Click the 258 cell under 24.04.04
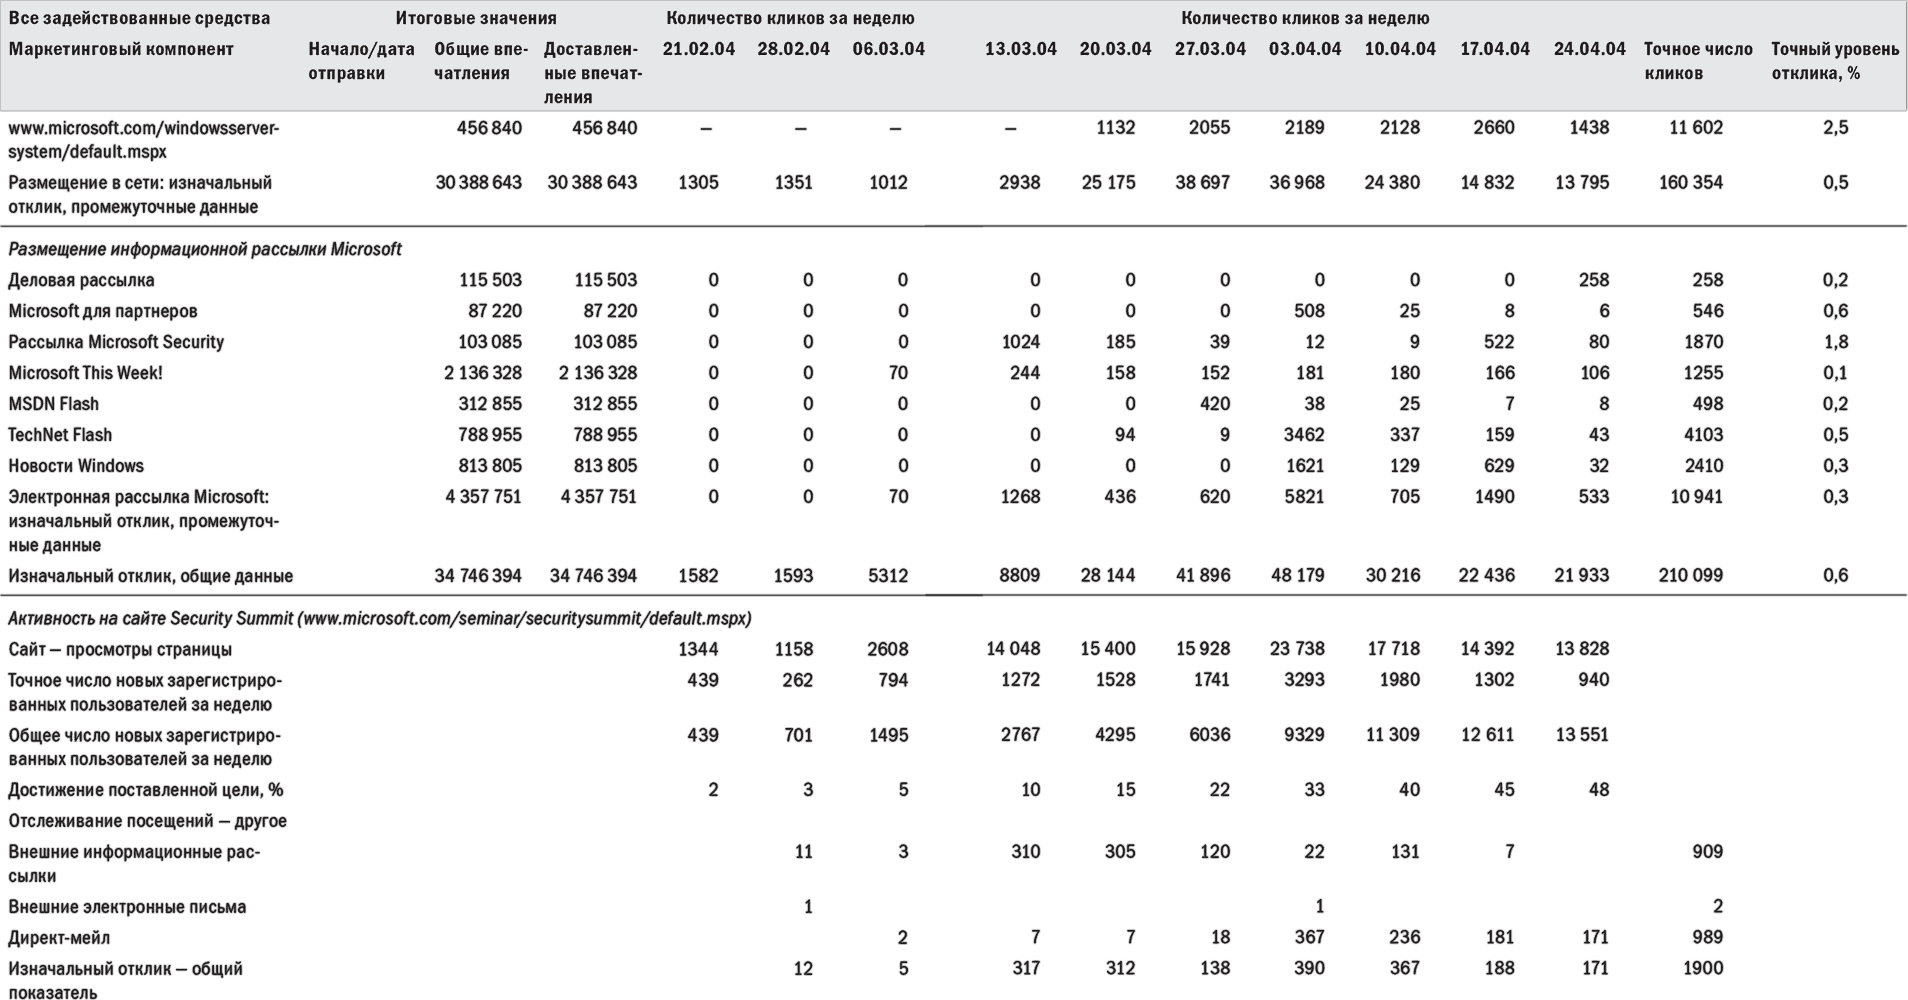 [x=1594, y=280]
